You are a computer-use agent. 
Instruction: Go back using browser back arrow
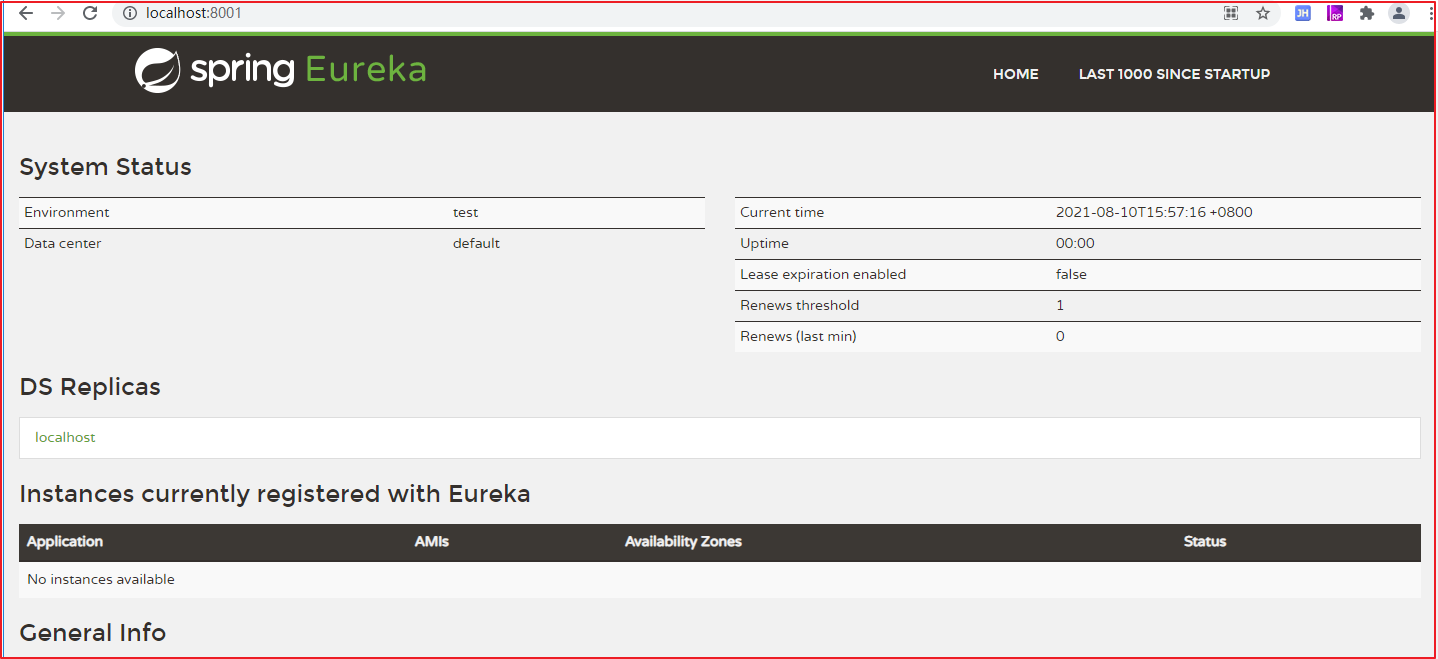26,13
